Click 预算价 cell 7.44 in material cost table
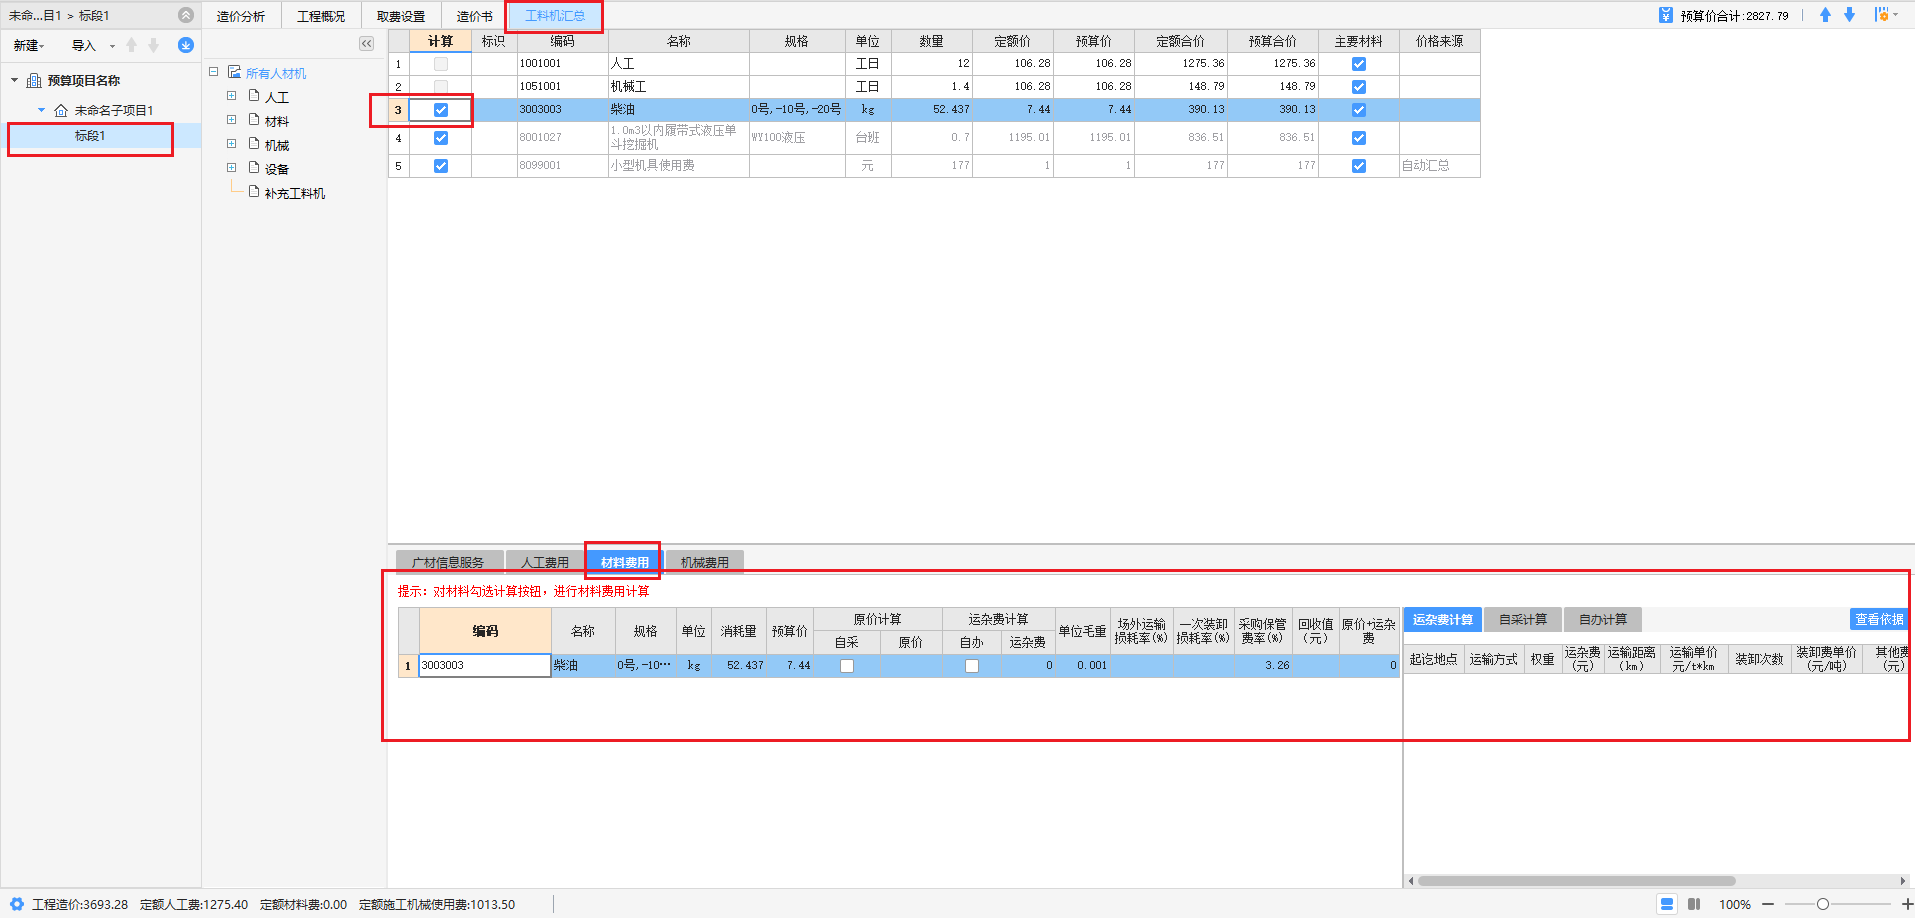Image resolution: width=1915 pixels, height=918 pixels. [790, 665]
